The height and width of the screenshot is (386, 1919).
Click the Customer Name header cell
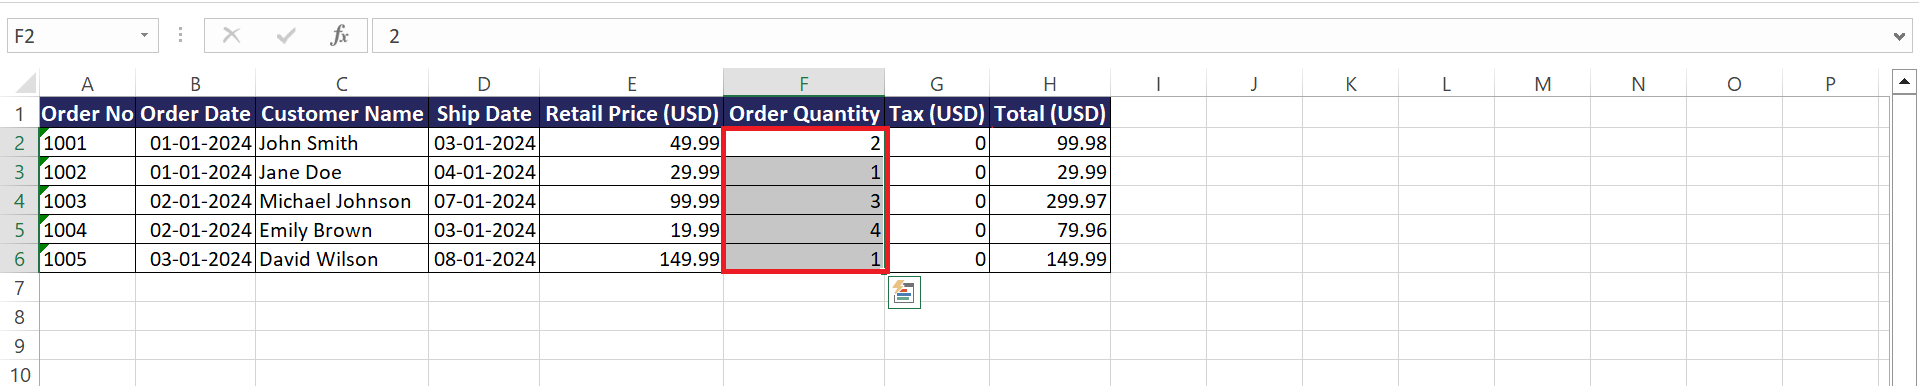(342, 113)
